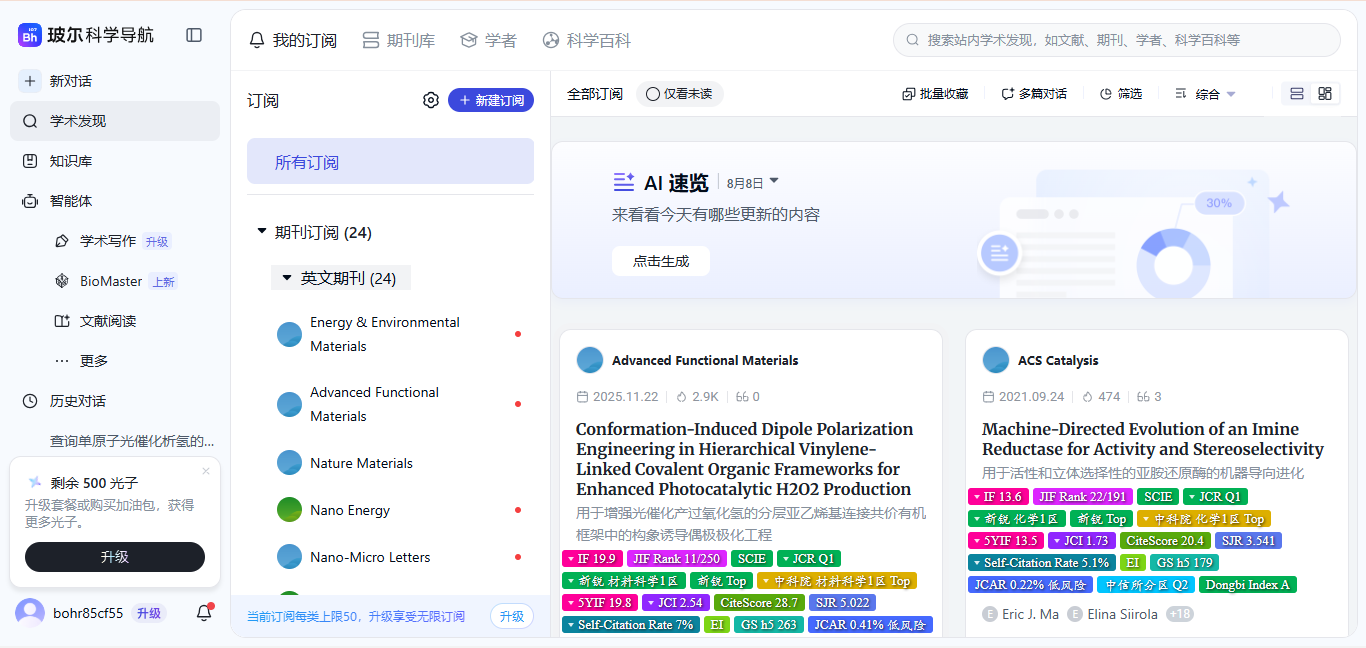
Task: Click the dark 升级 button in photon card
Action: click(115, 557)
